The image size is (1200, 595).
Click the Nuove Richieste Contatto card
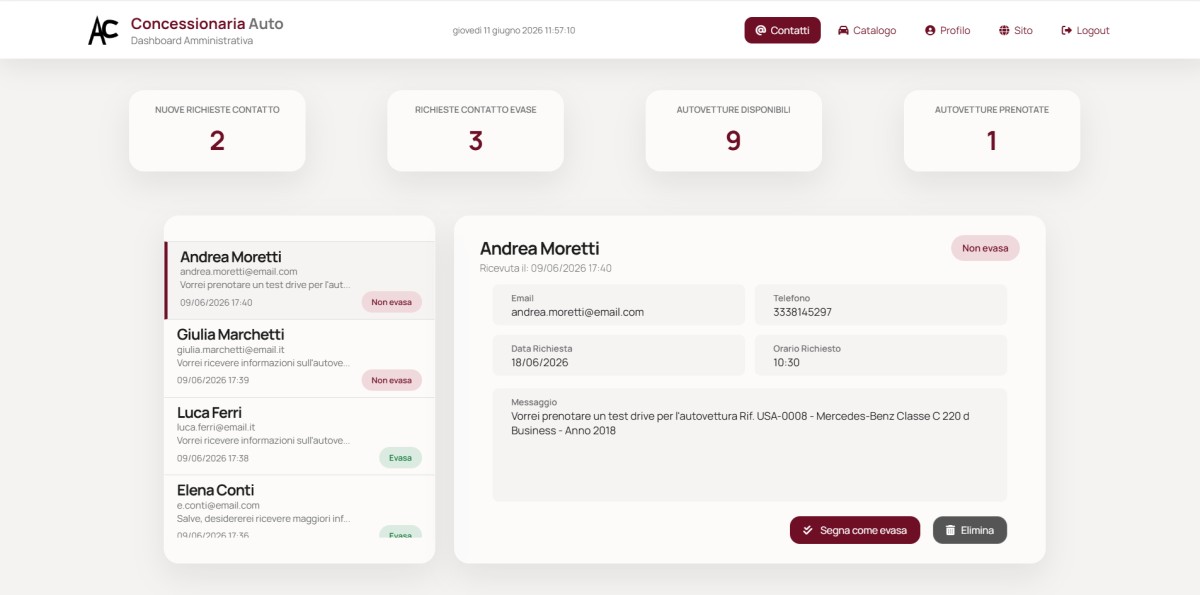pyautogui.click(x=217, y=130)
